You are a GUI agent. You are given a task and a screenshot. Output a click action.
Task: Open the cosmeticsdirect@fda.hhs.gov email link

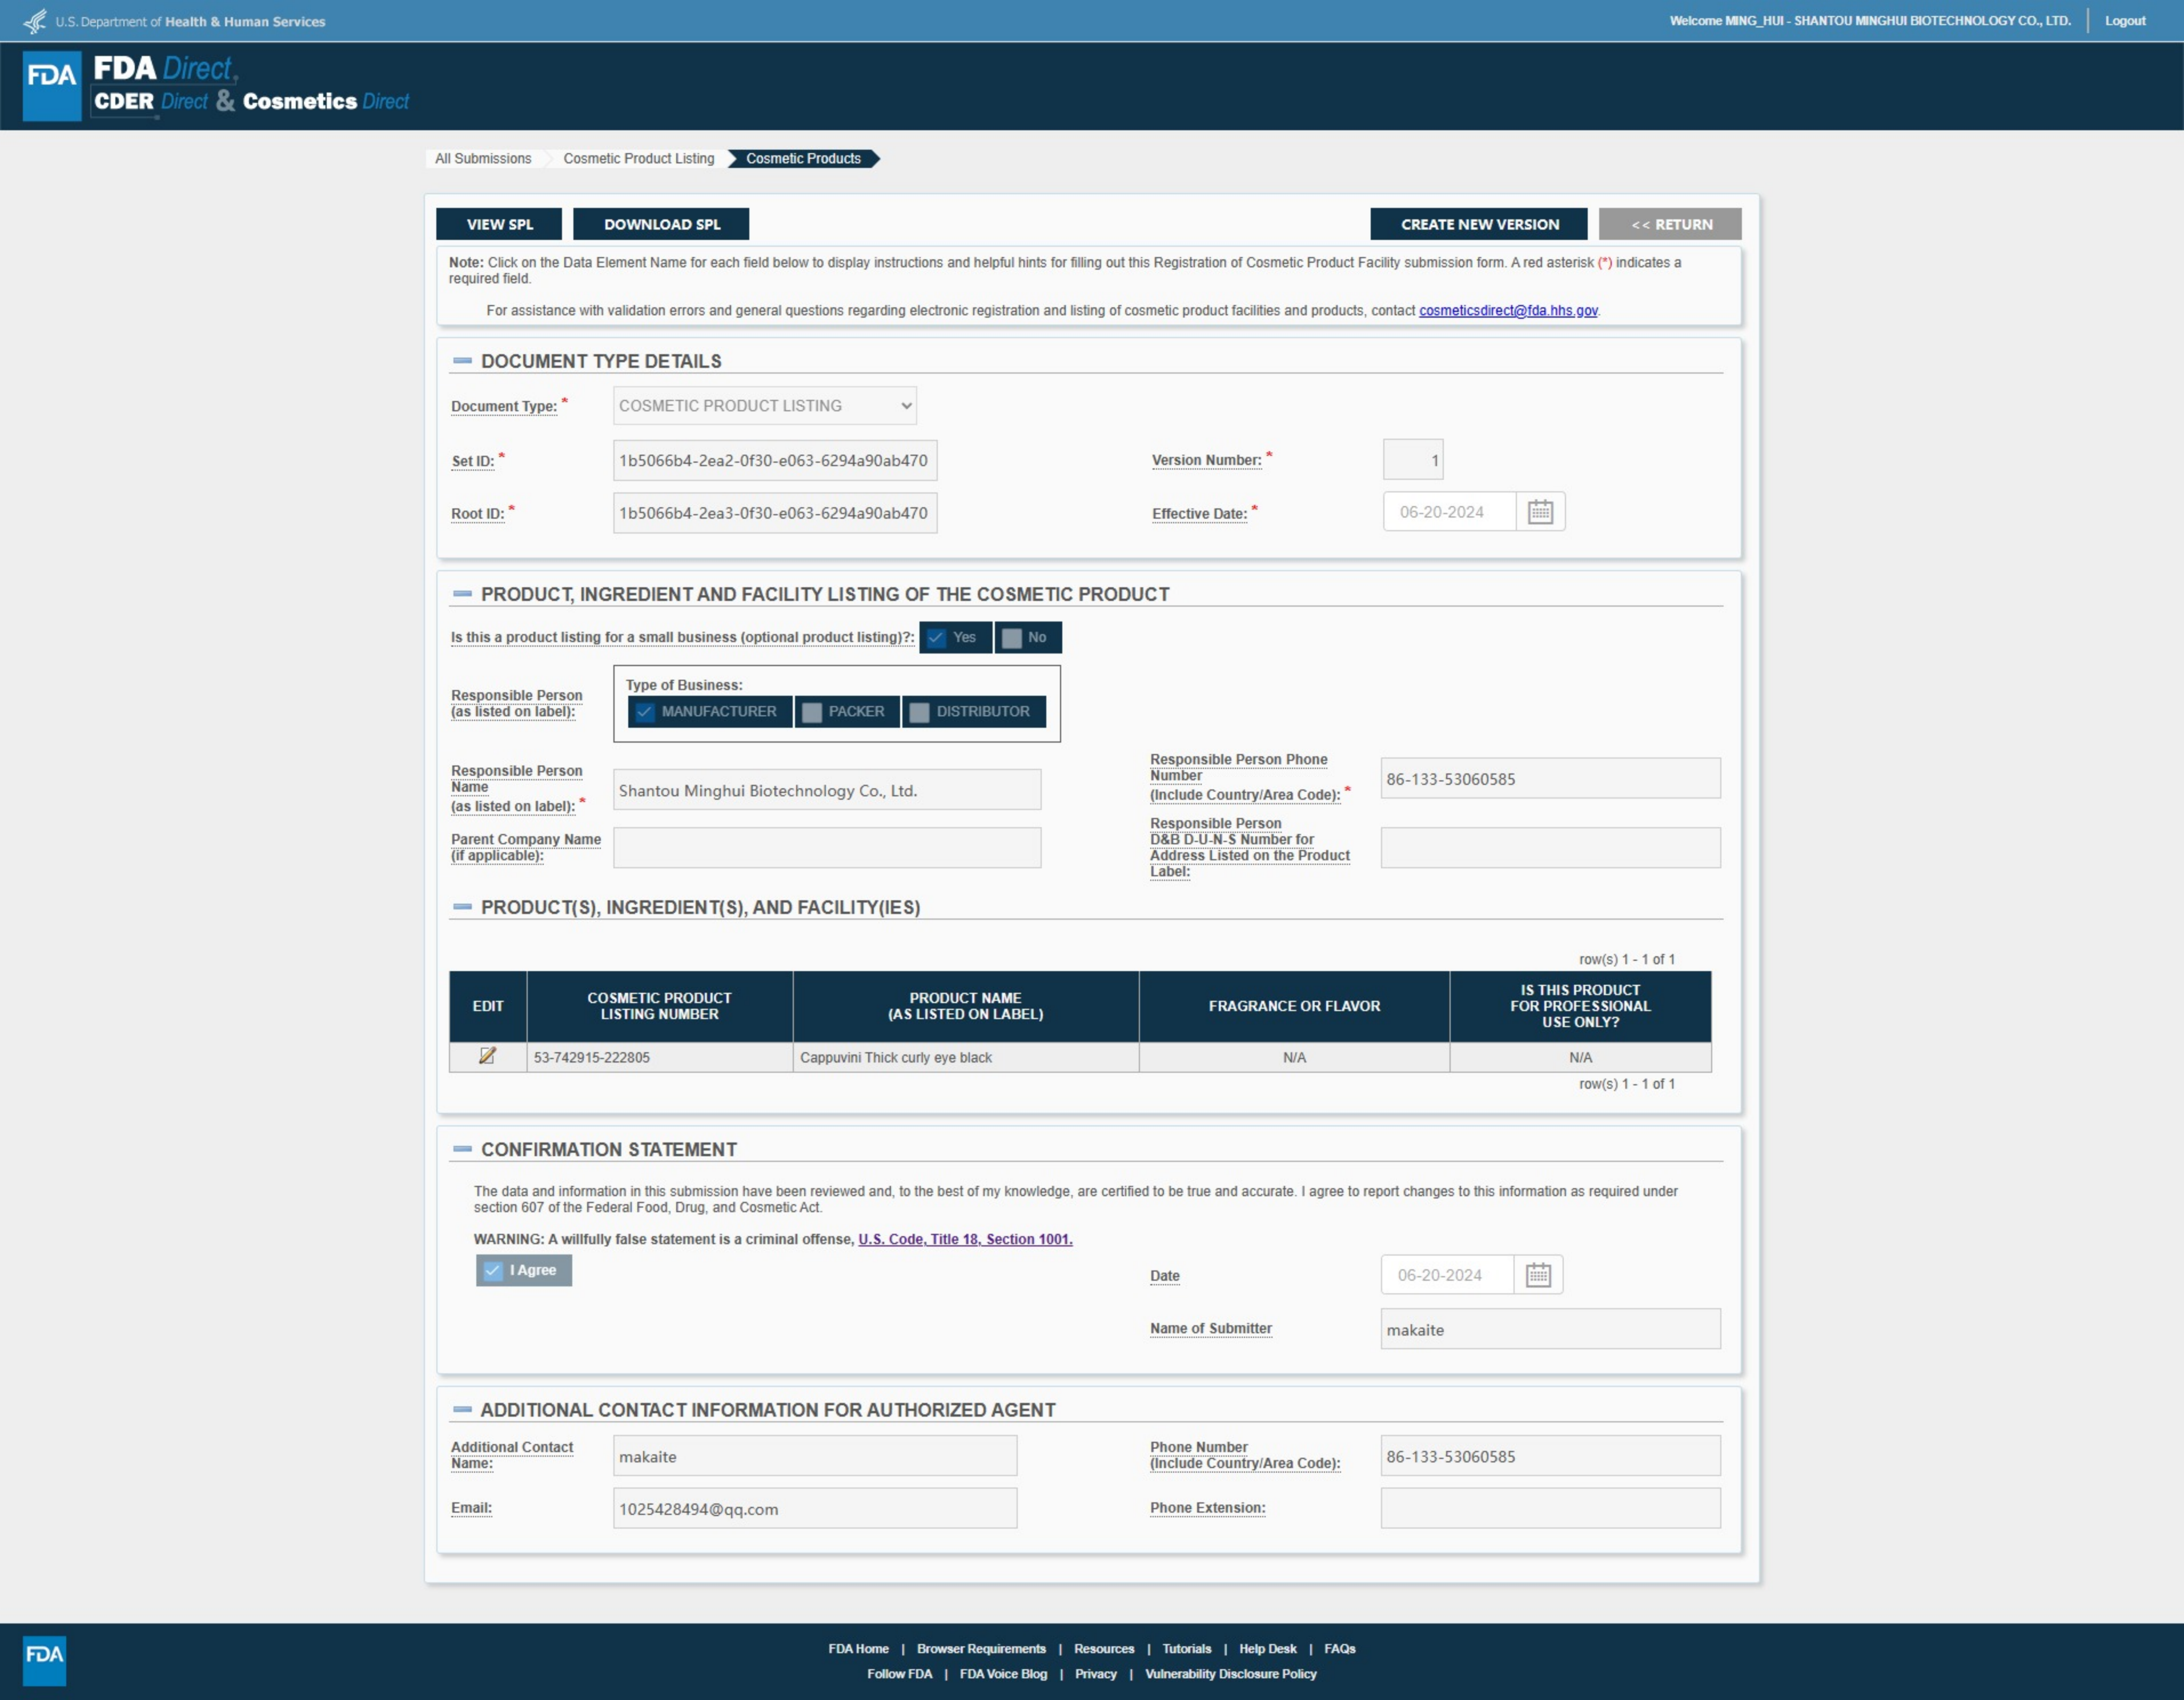[1507, 311]
